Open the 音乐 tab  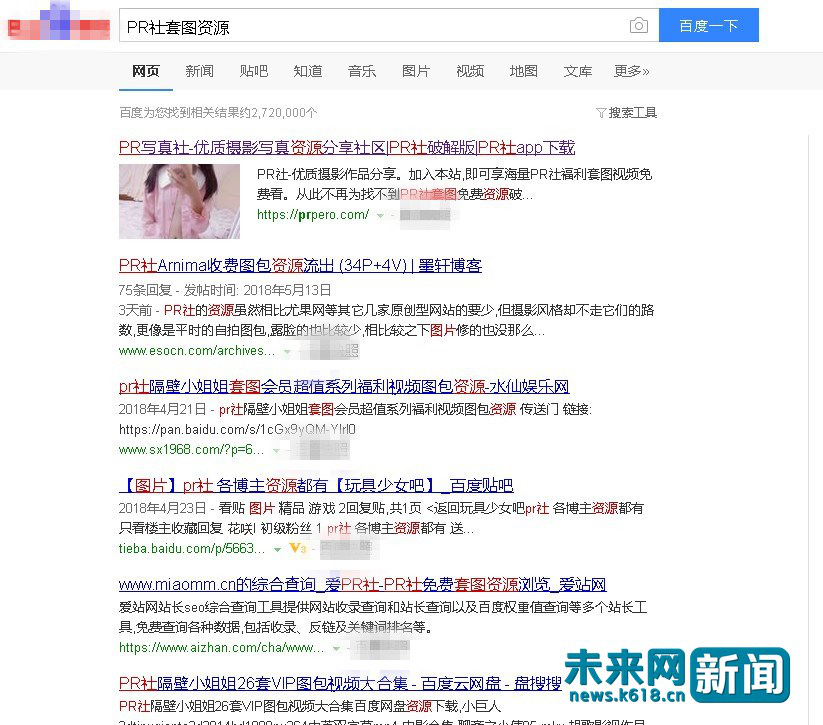click(x=362, y=71)
